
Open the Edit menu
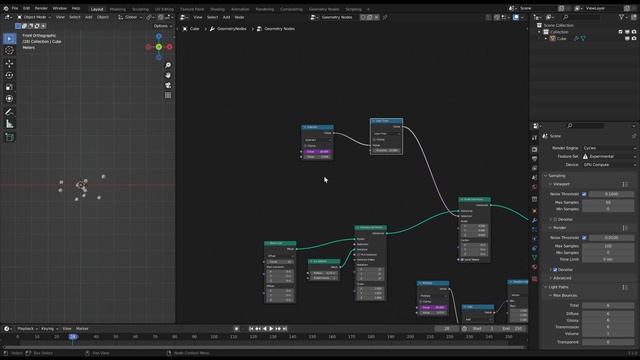[27, 8]
